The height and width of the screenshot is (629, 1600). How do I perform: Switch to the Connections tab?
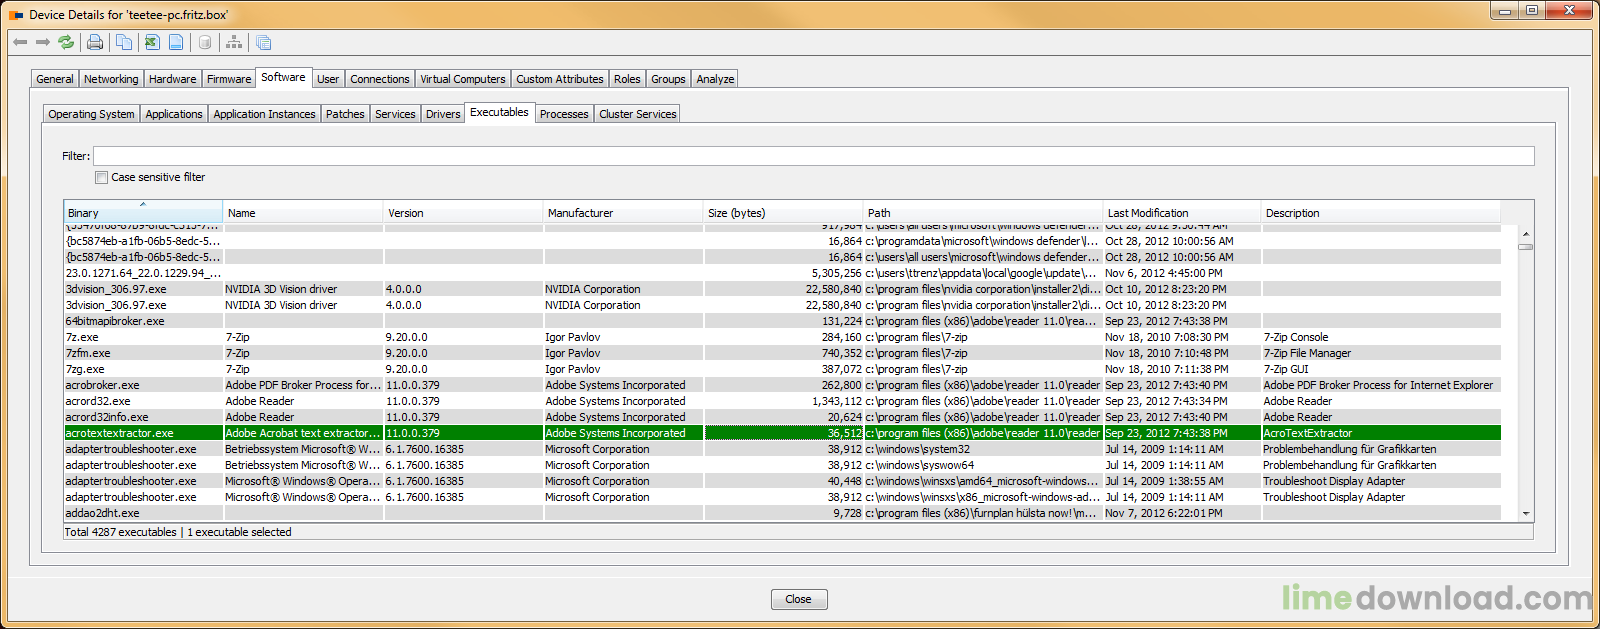point(380,79)
